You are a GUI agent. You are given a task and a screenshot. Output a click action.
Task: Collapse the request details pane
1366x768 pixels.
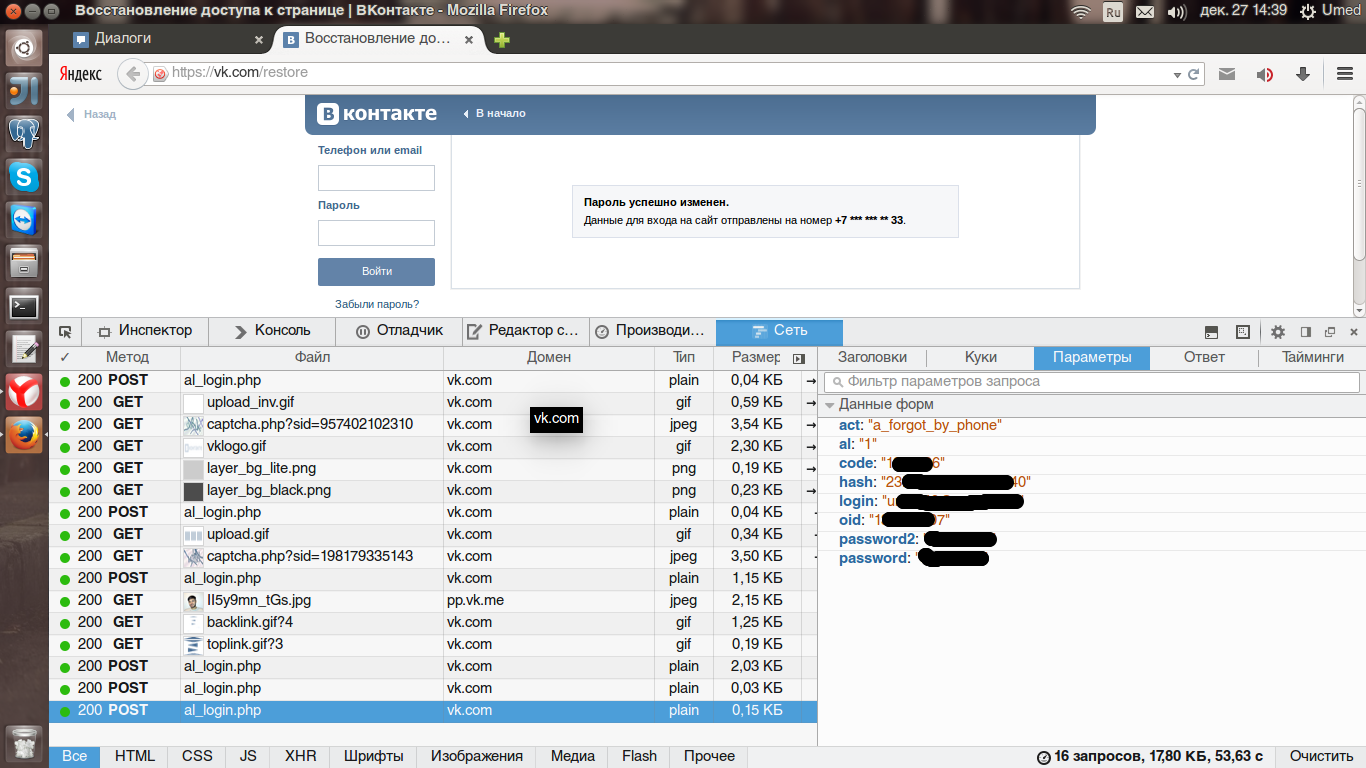point(798,358)
